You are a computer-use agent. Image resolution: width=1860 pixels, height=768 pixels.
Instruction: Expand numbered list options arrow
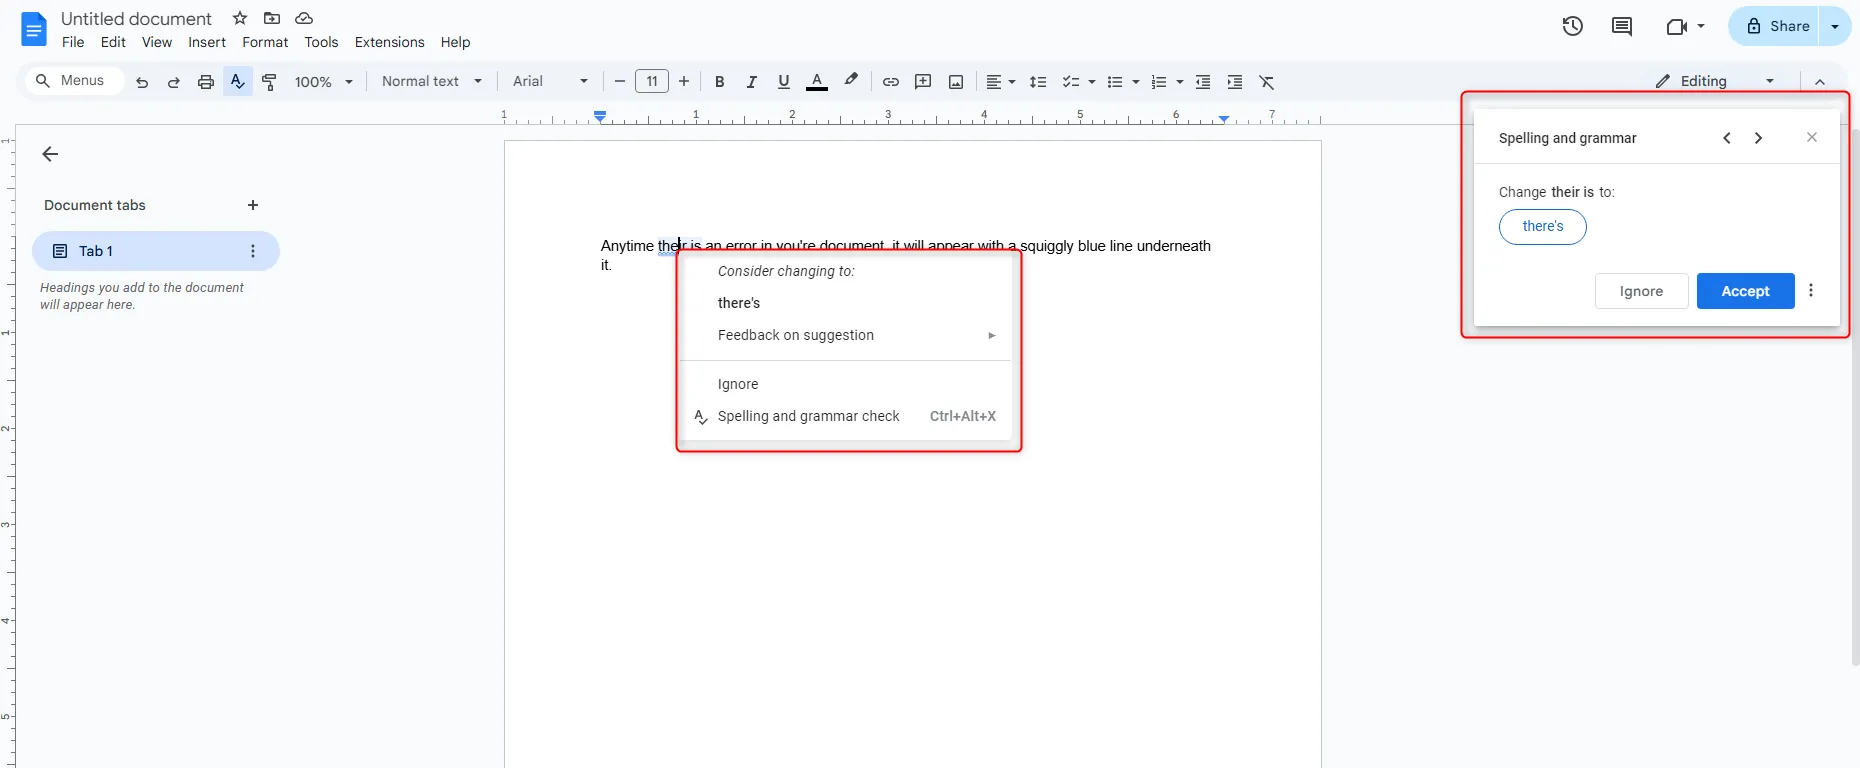click(1180, 82)
